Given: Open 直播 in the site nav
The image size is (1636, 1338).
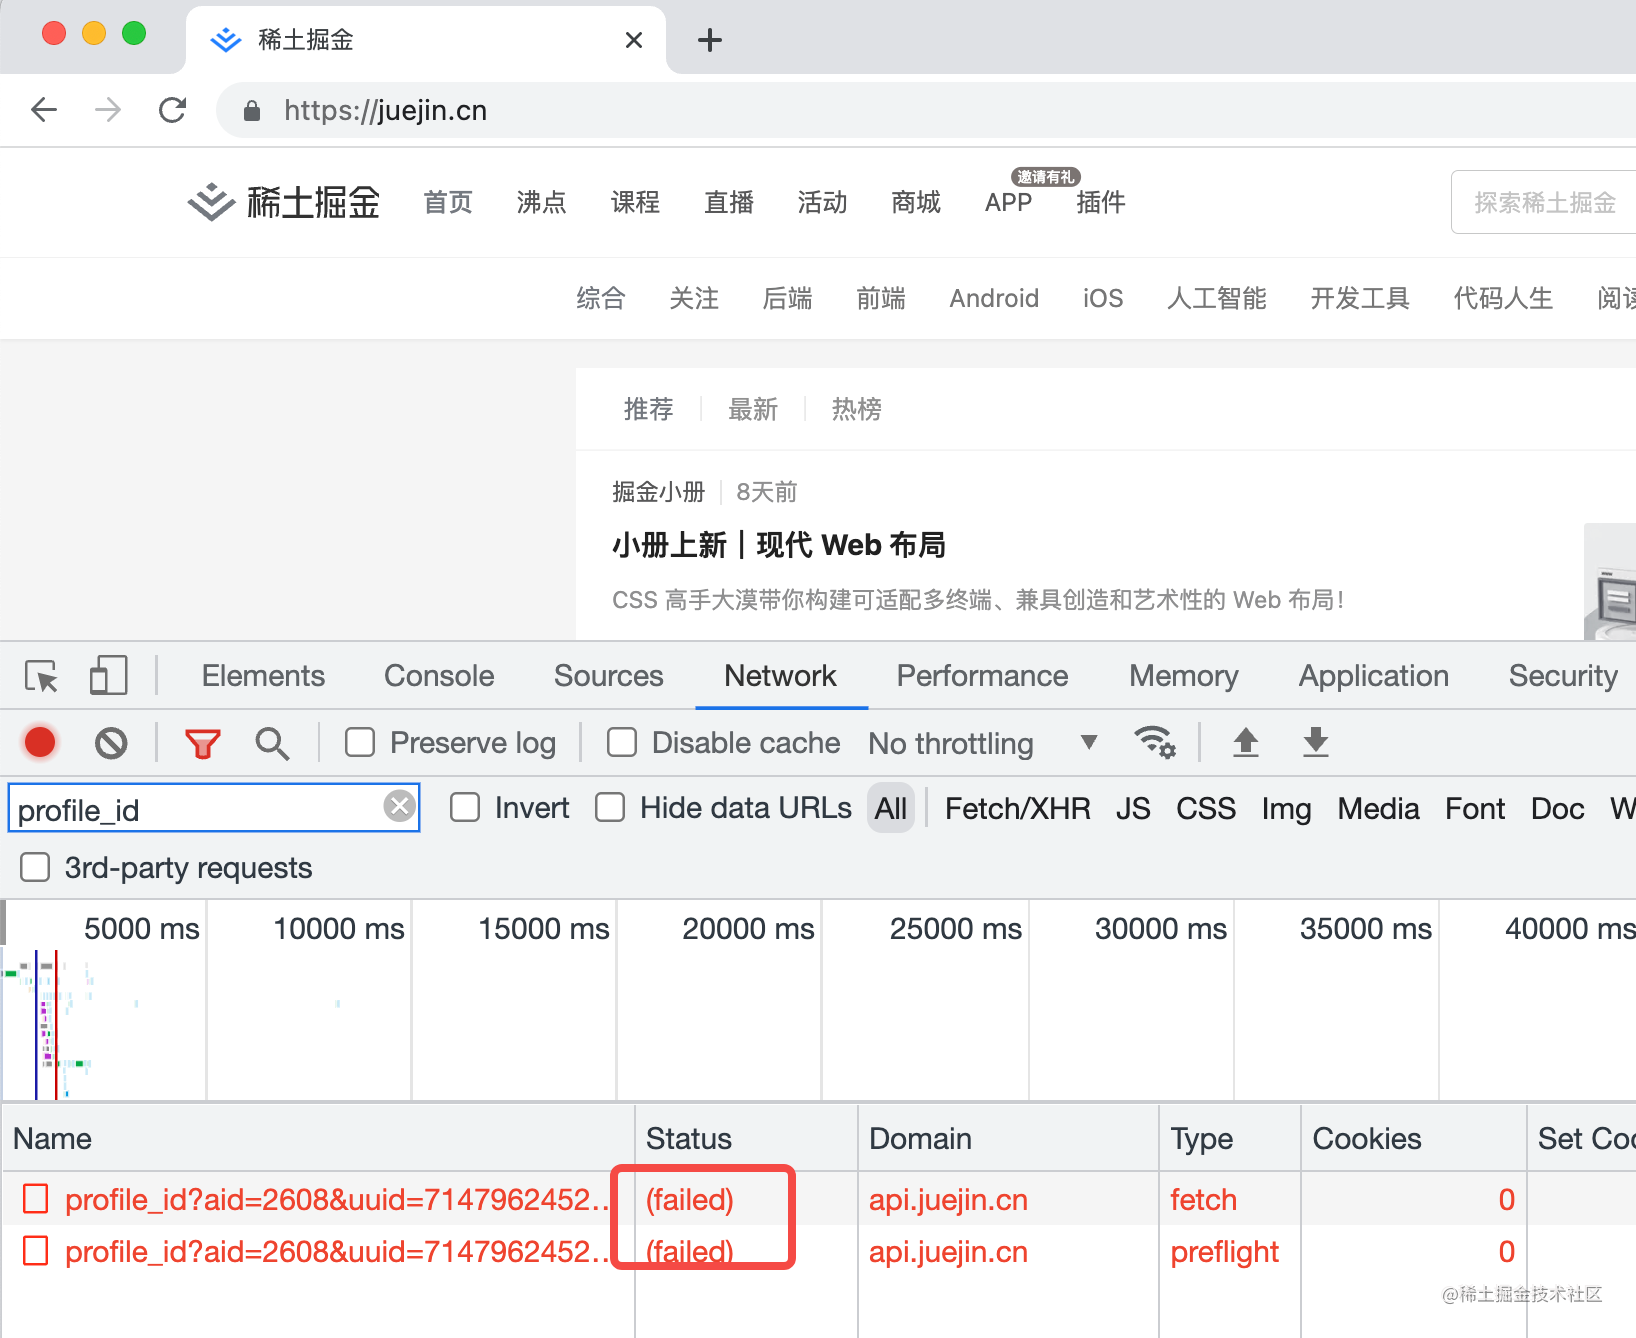Looking at the screenshot, I should click(729, 202).
